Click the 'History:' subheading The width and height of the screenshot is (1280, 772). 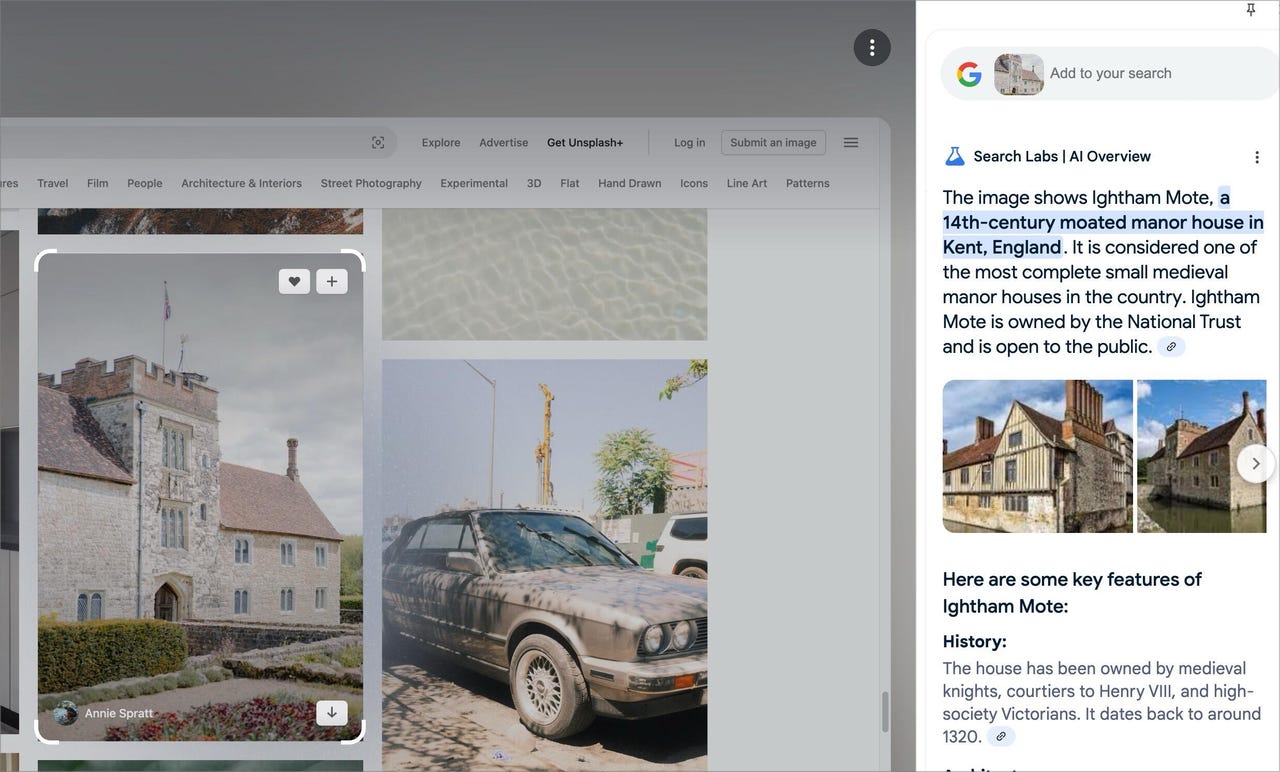[975, 642]
